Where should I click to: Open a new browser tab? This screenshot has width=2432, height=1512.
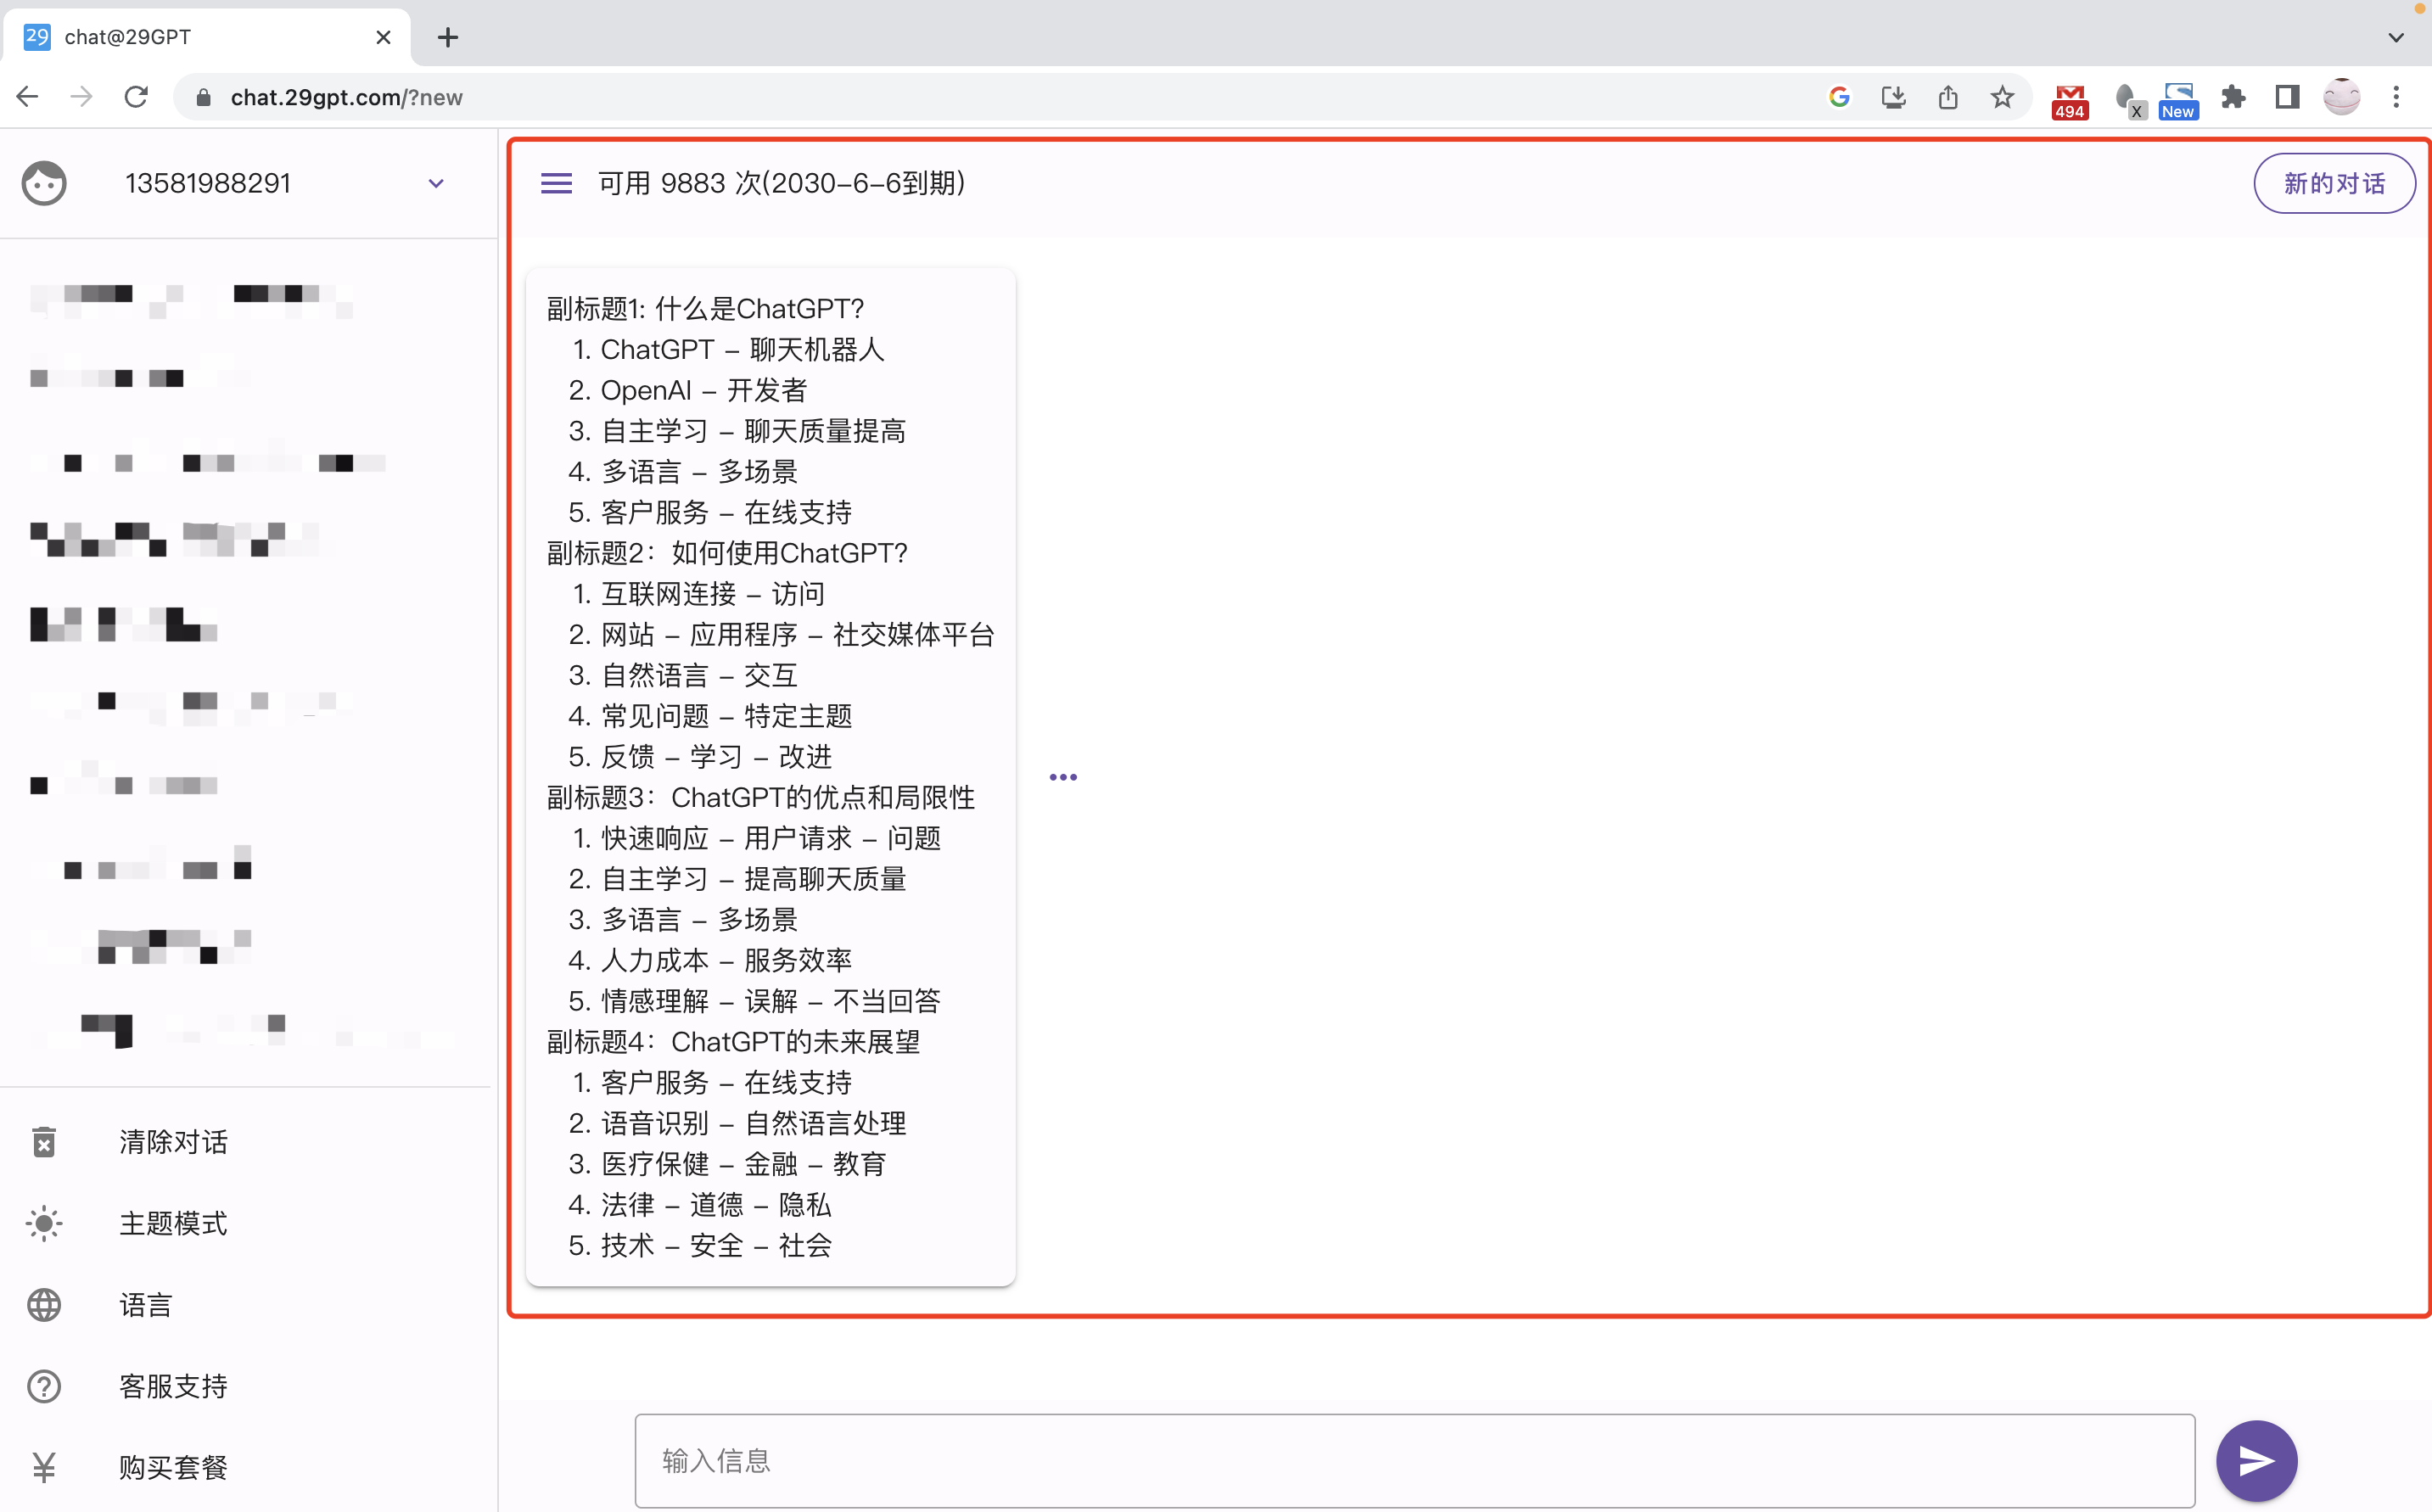click(x=448, y=38)
